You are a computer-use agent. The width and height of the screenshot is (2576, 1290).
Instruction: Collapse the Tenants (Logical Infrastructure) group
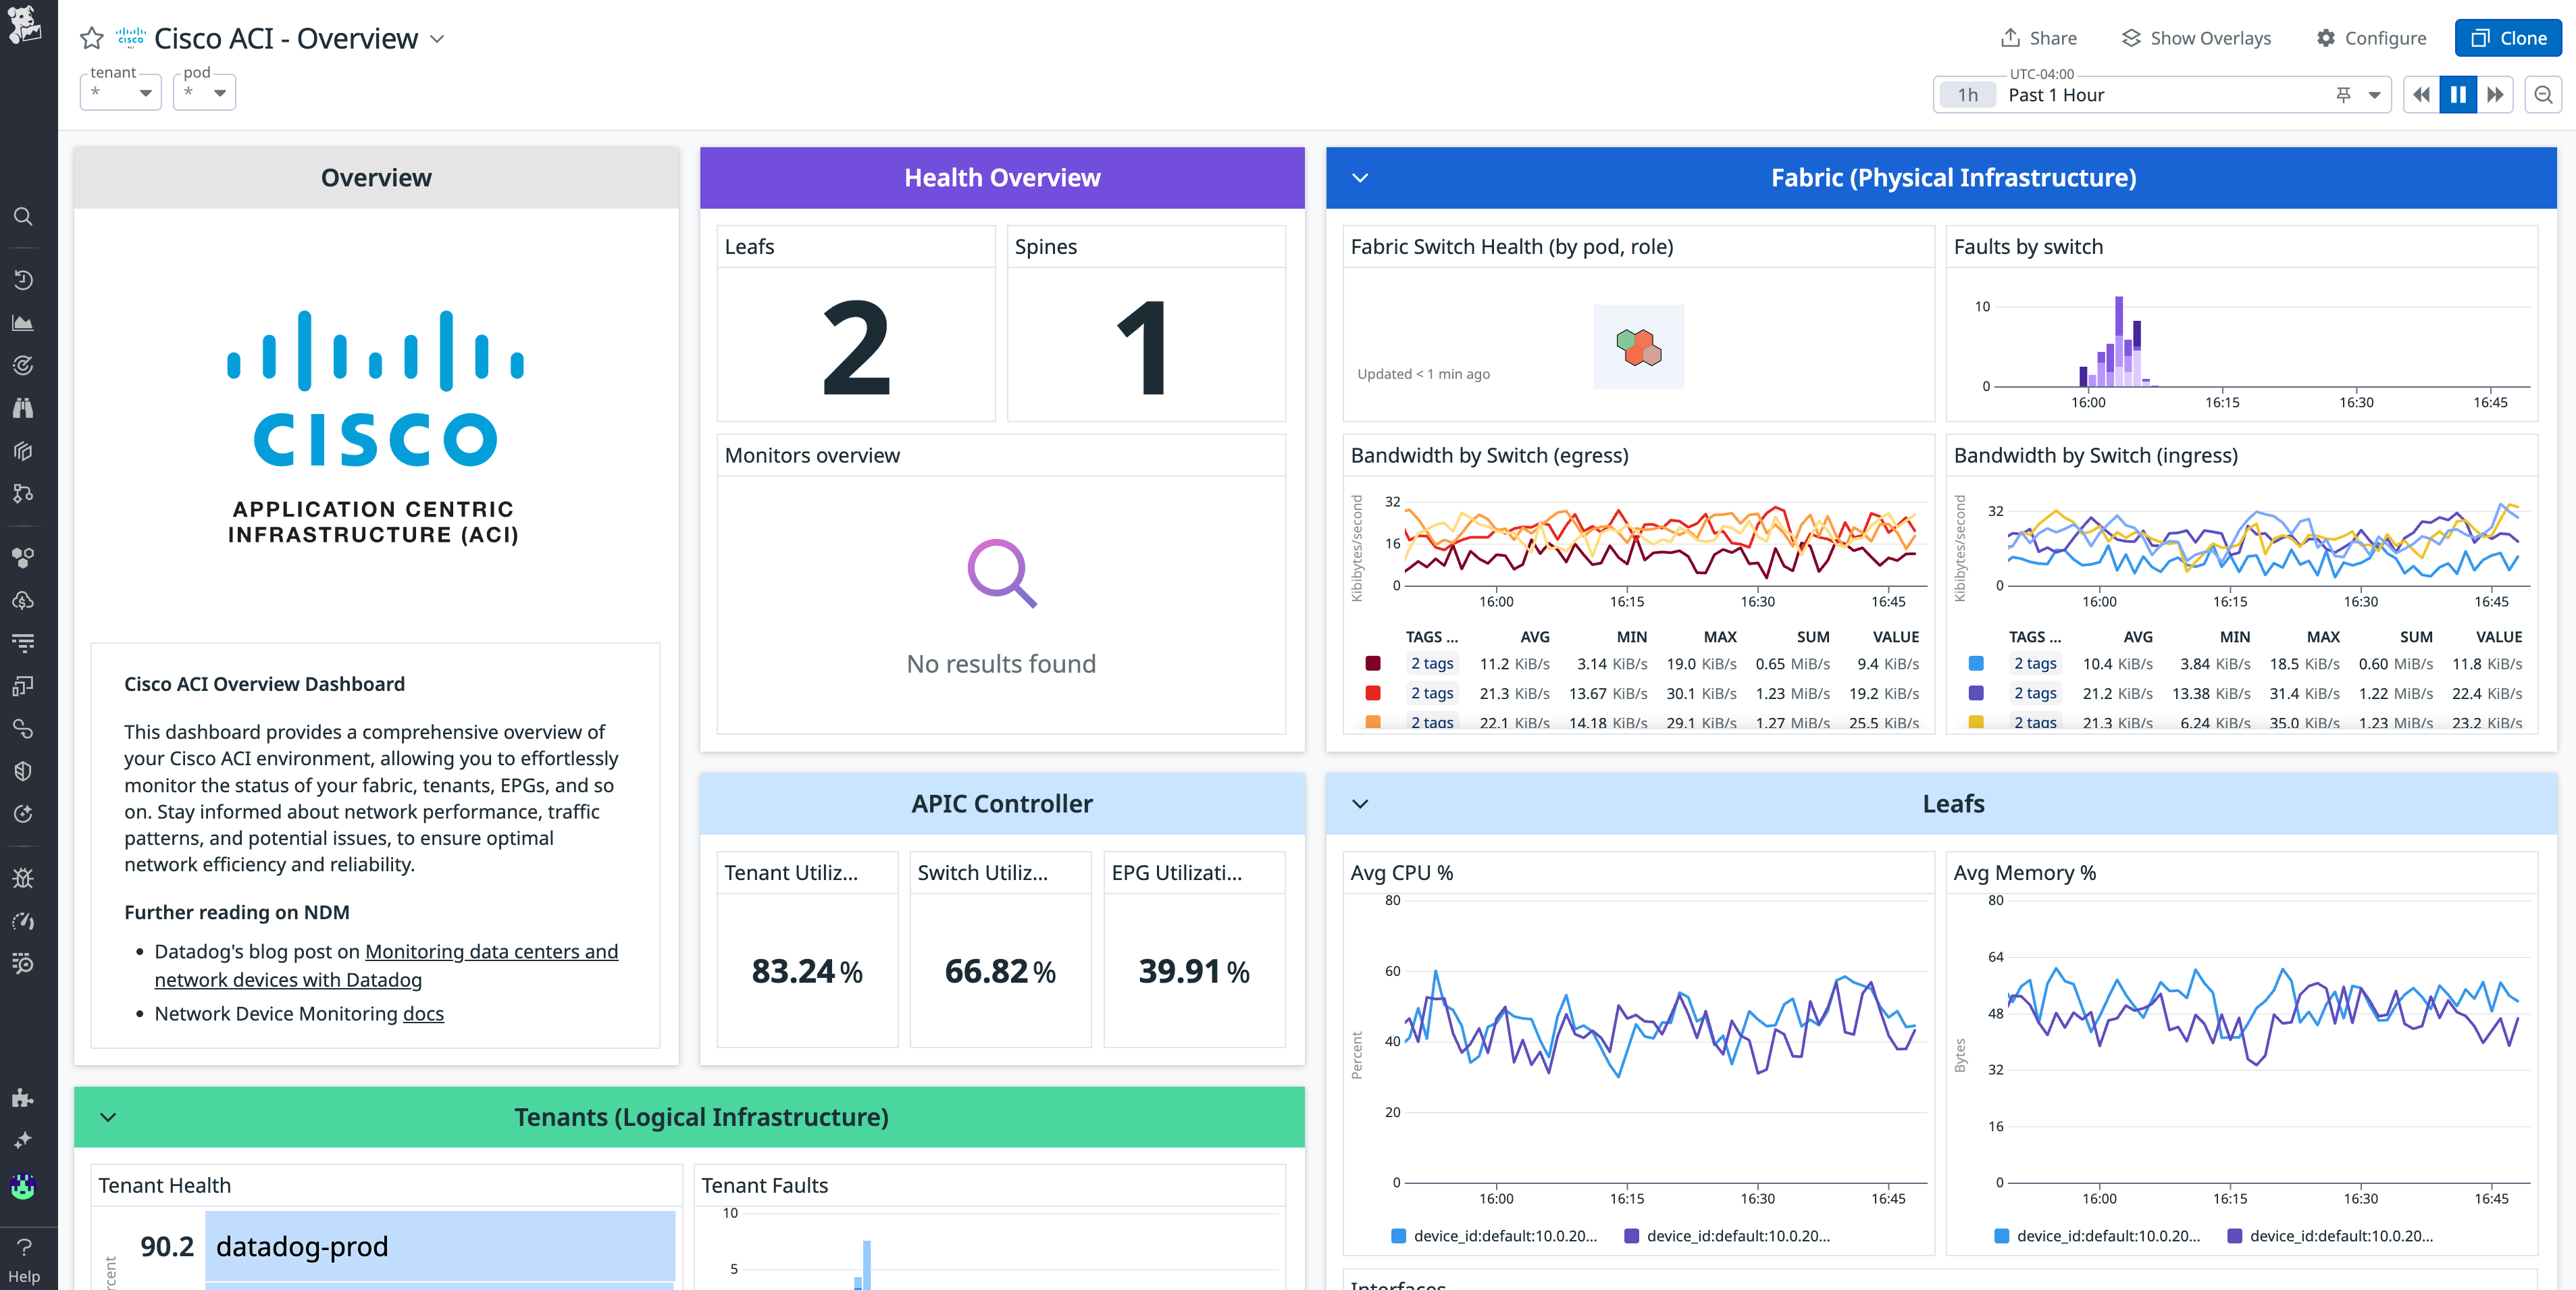point(108,1117)
